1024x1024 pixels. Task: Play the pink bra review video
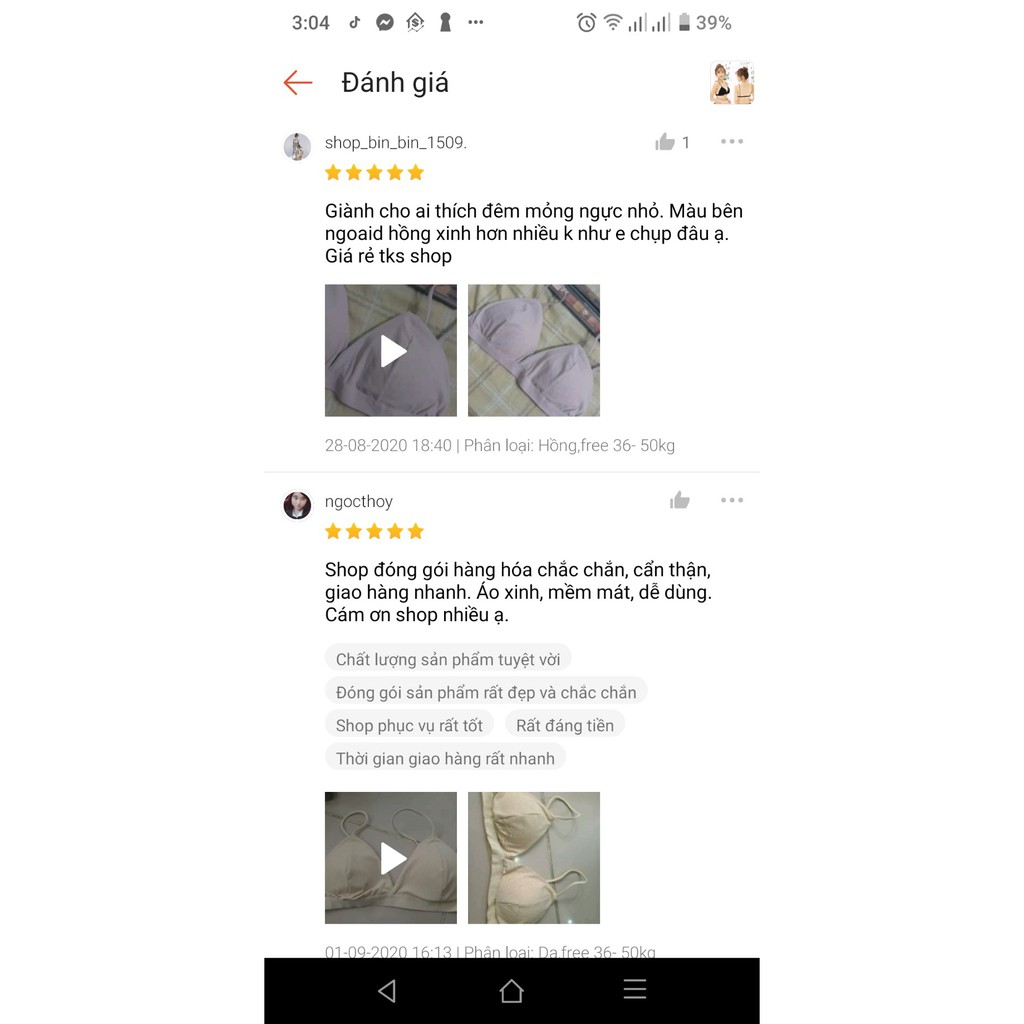391,351
